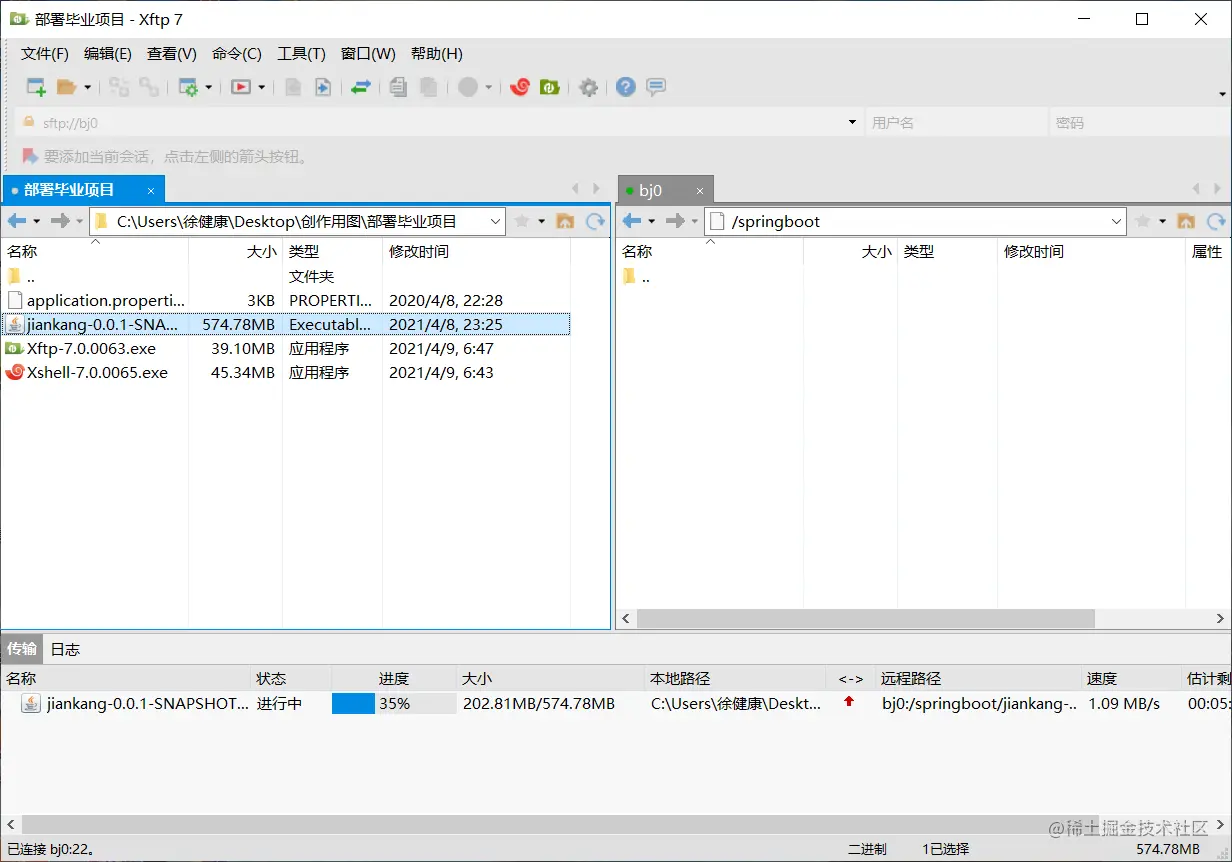This screenshot has height=862, width=1232.
Task: Open the remote bookmark star dropdown arrow
Action: [x=1163, y=221]
